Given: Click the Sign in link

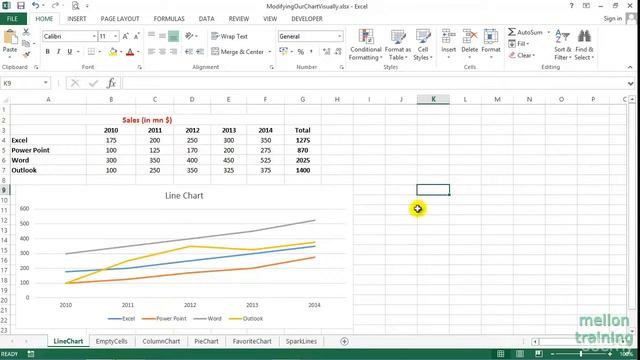Looking at the screenshot, I should pos(612,19).
